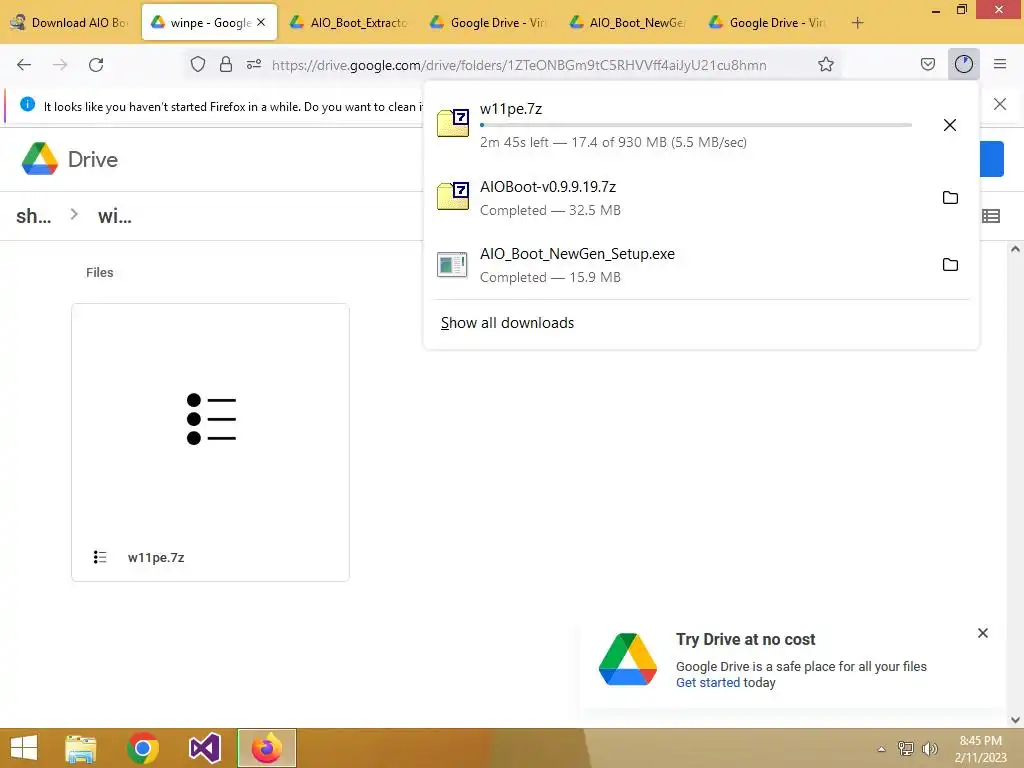Screen dimensions: 1024x768
Task: Dismiss the Firefox cleanup notification bar
Action: [999, 104]
